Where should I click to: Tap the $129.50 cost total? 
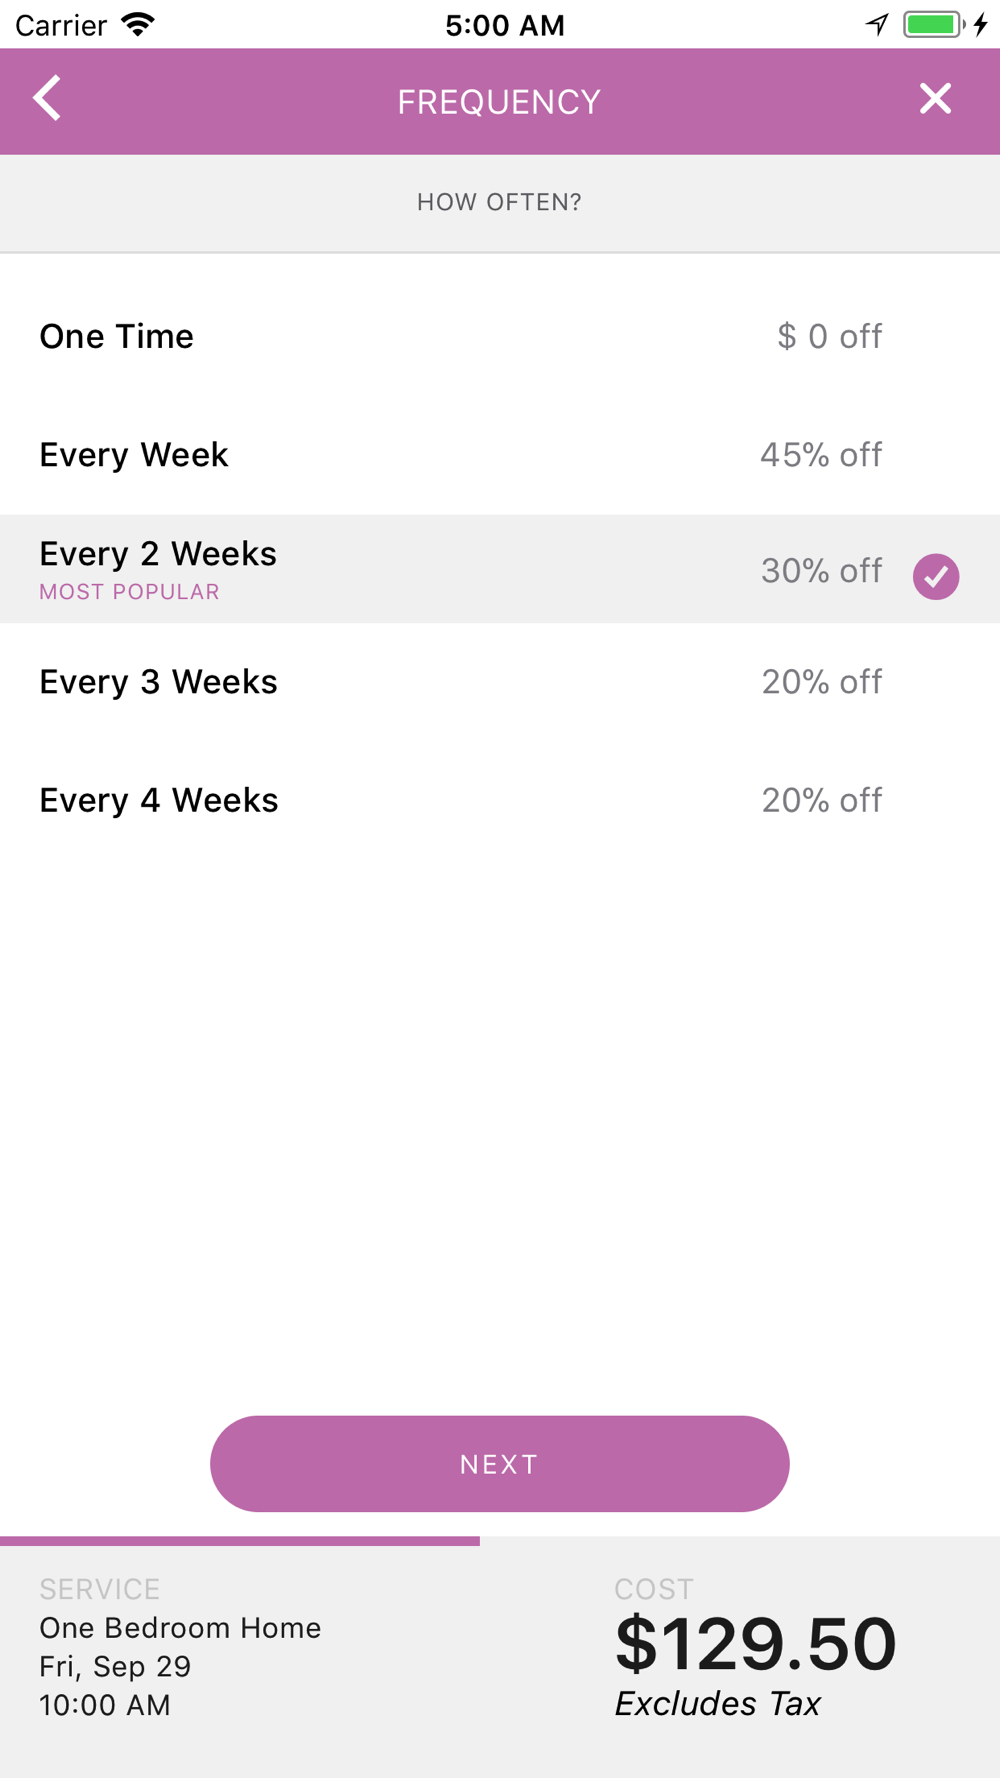coord(755,1645)
